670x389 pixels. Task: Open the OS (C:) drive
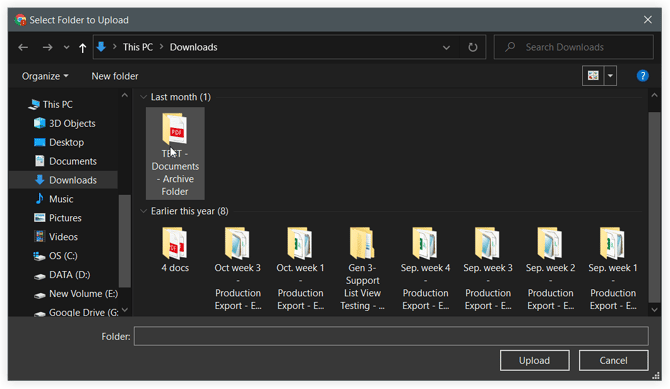coord(56,256)
